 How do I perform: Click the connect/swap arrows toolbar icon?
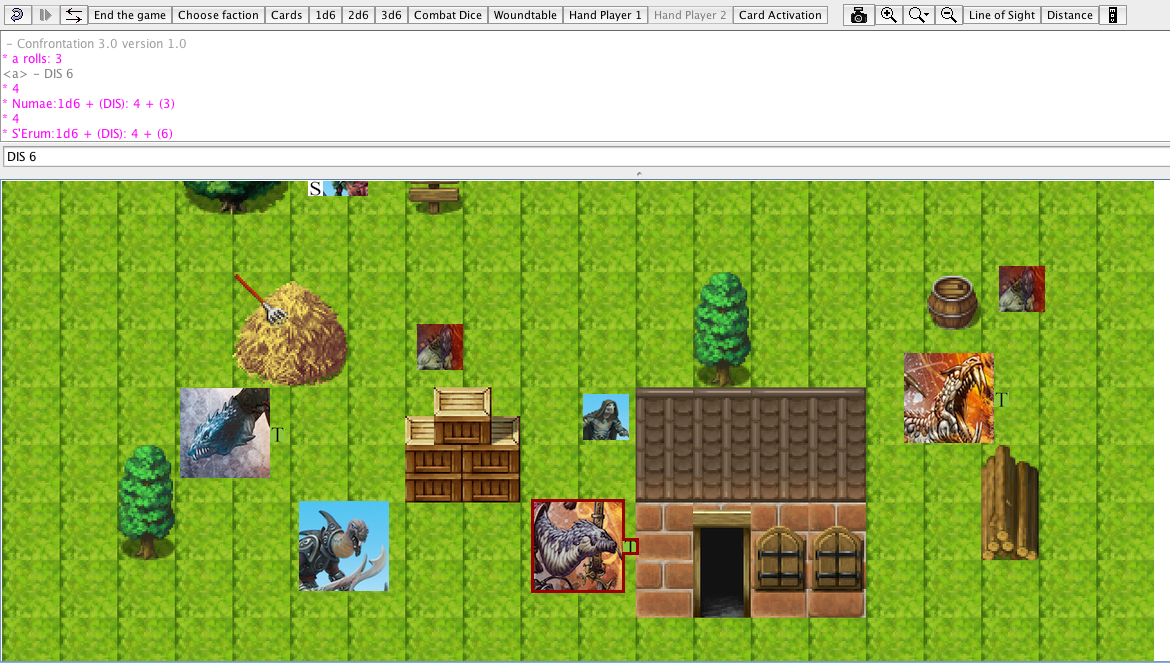click(74, 15)
